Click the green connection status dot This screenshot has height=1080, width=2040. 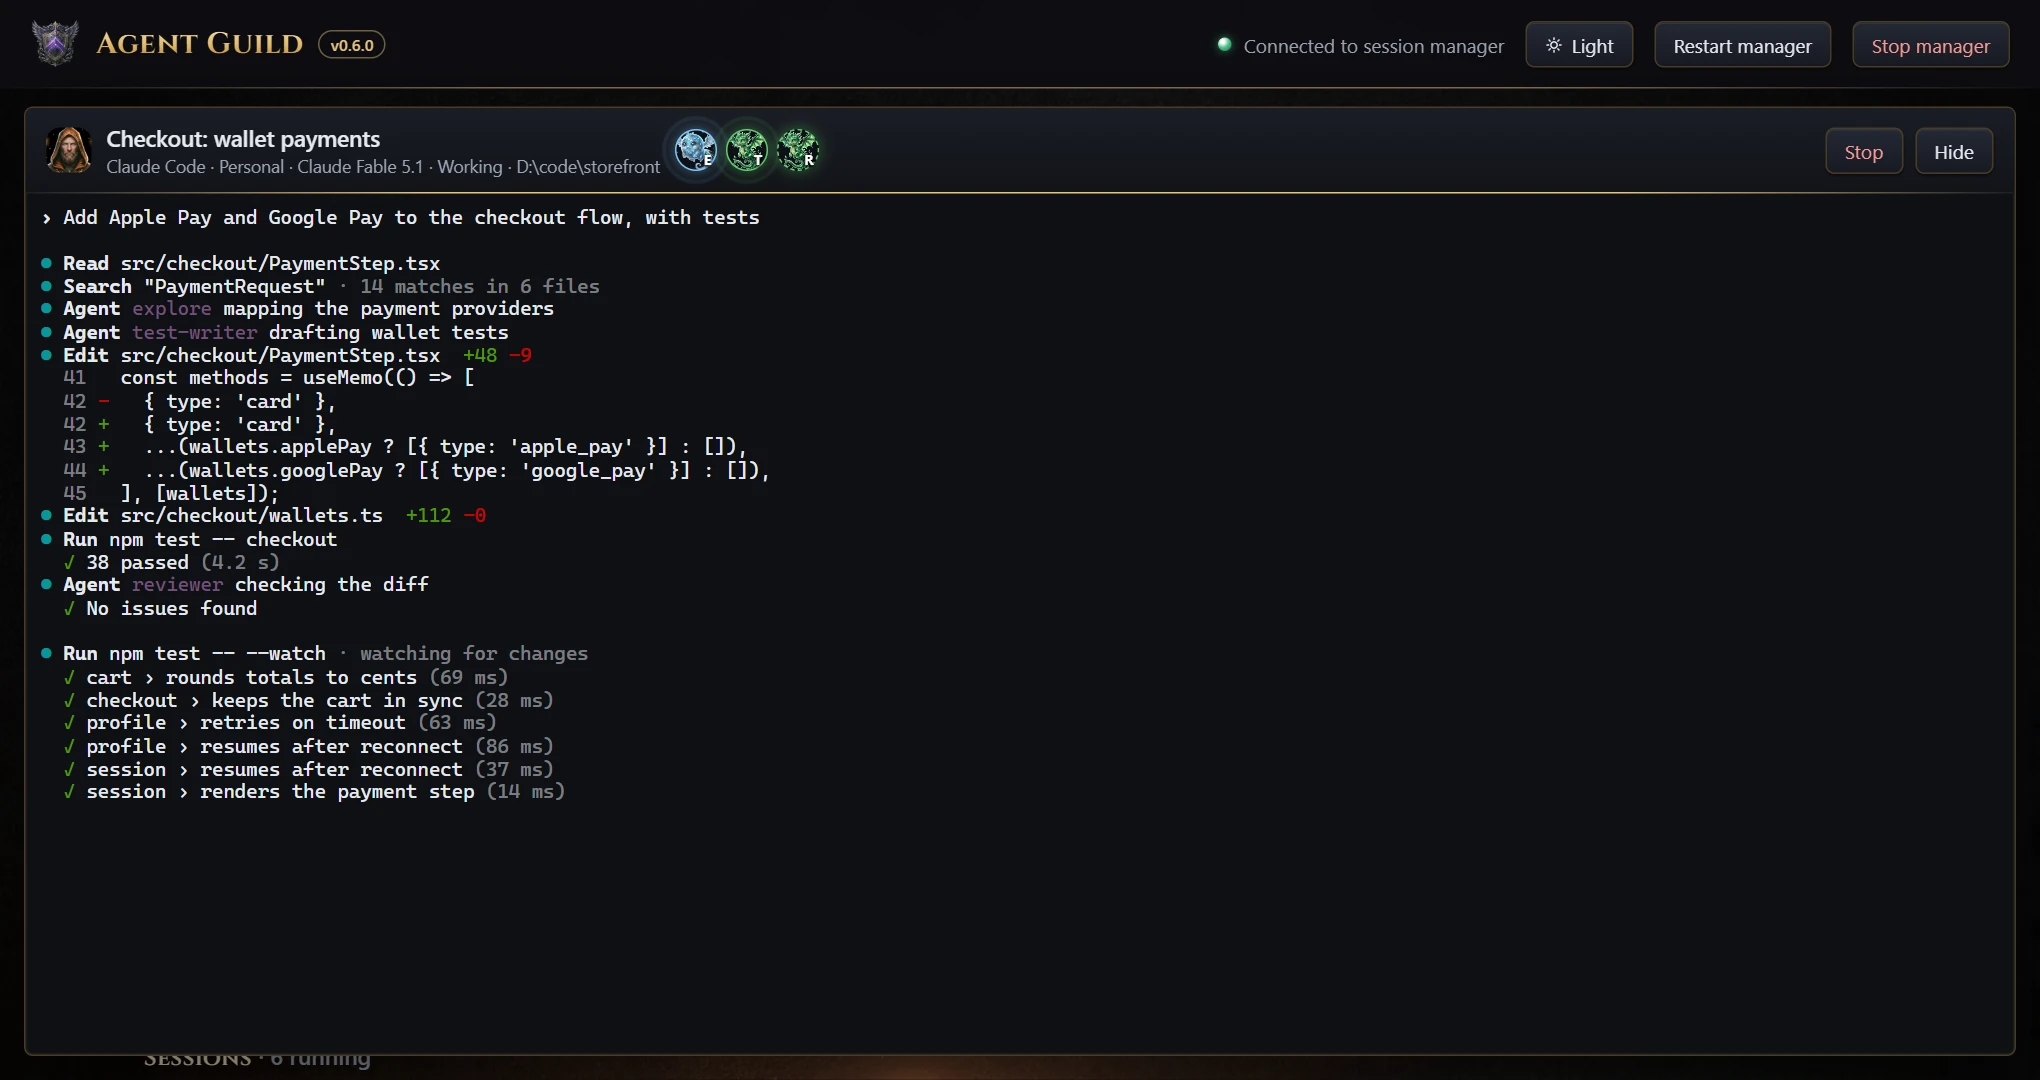(1224, 44)
